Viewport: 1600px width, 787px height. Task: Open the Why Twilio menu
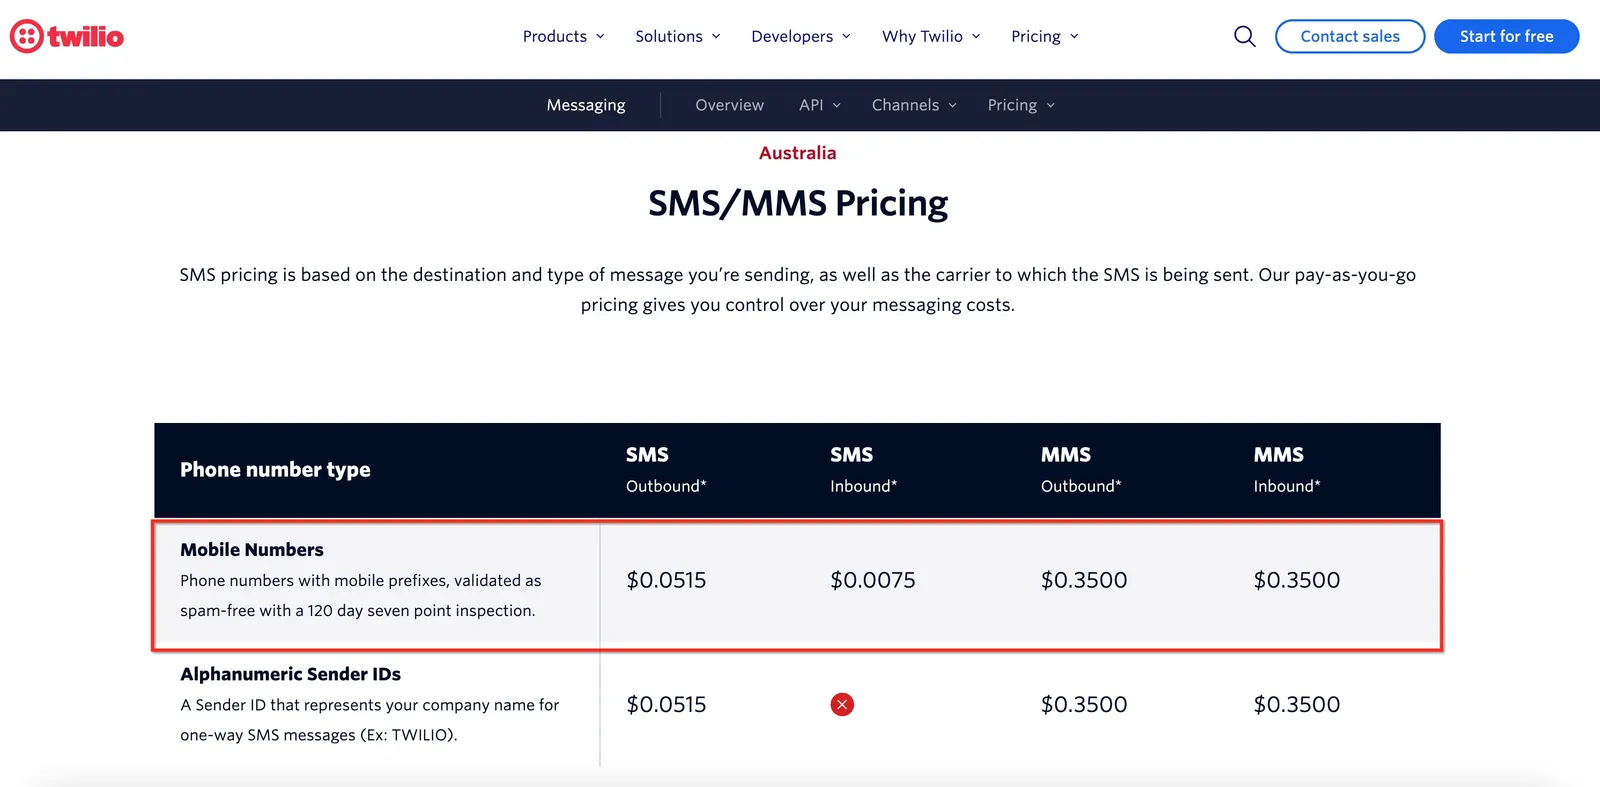pos(931,37)
